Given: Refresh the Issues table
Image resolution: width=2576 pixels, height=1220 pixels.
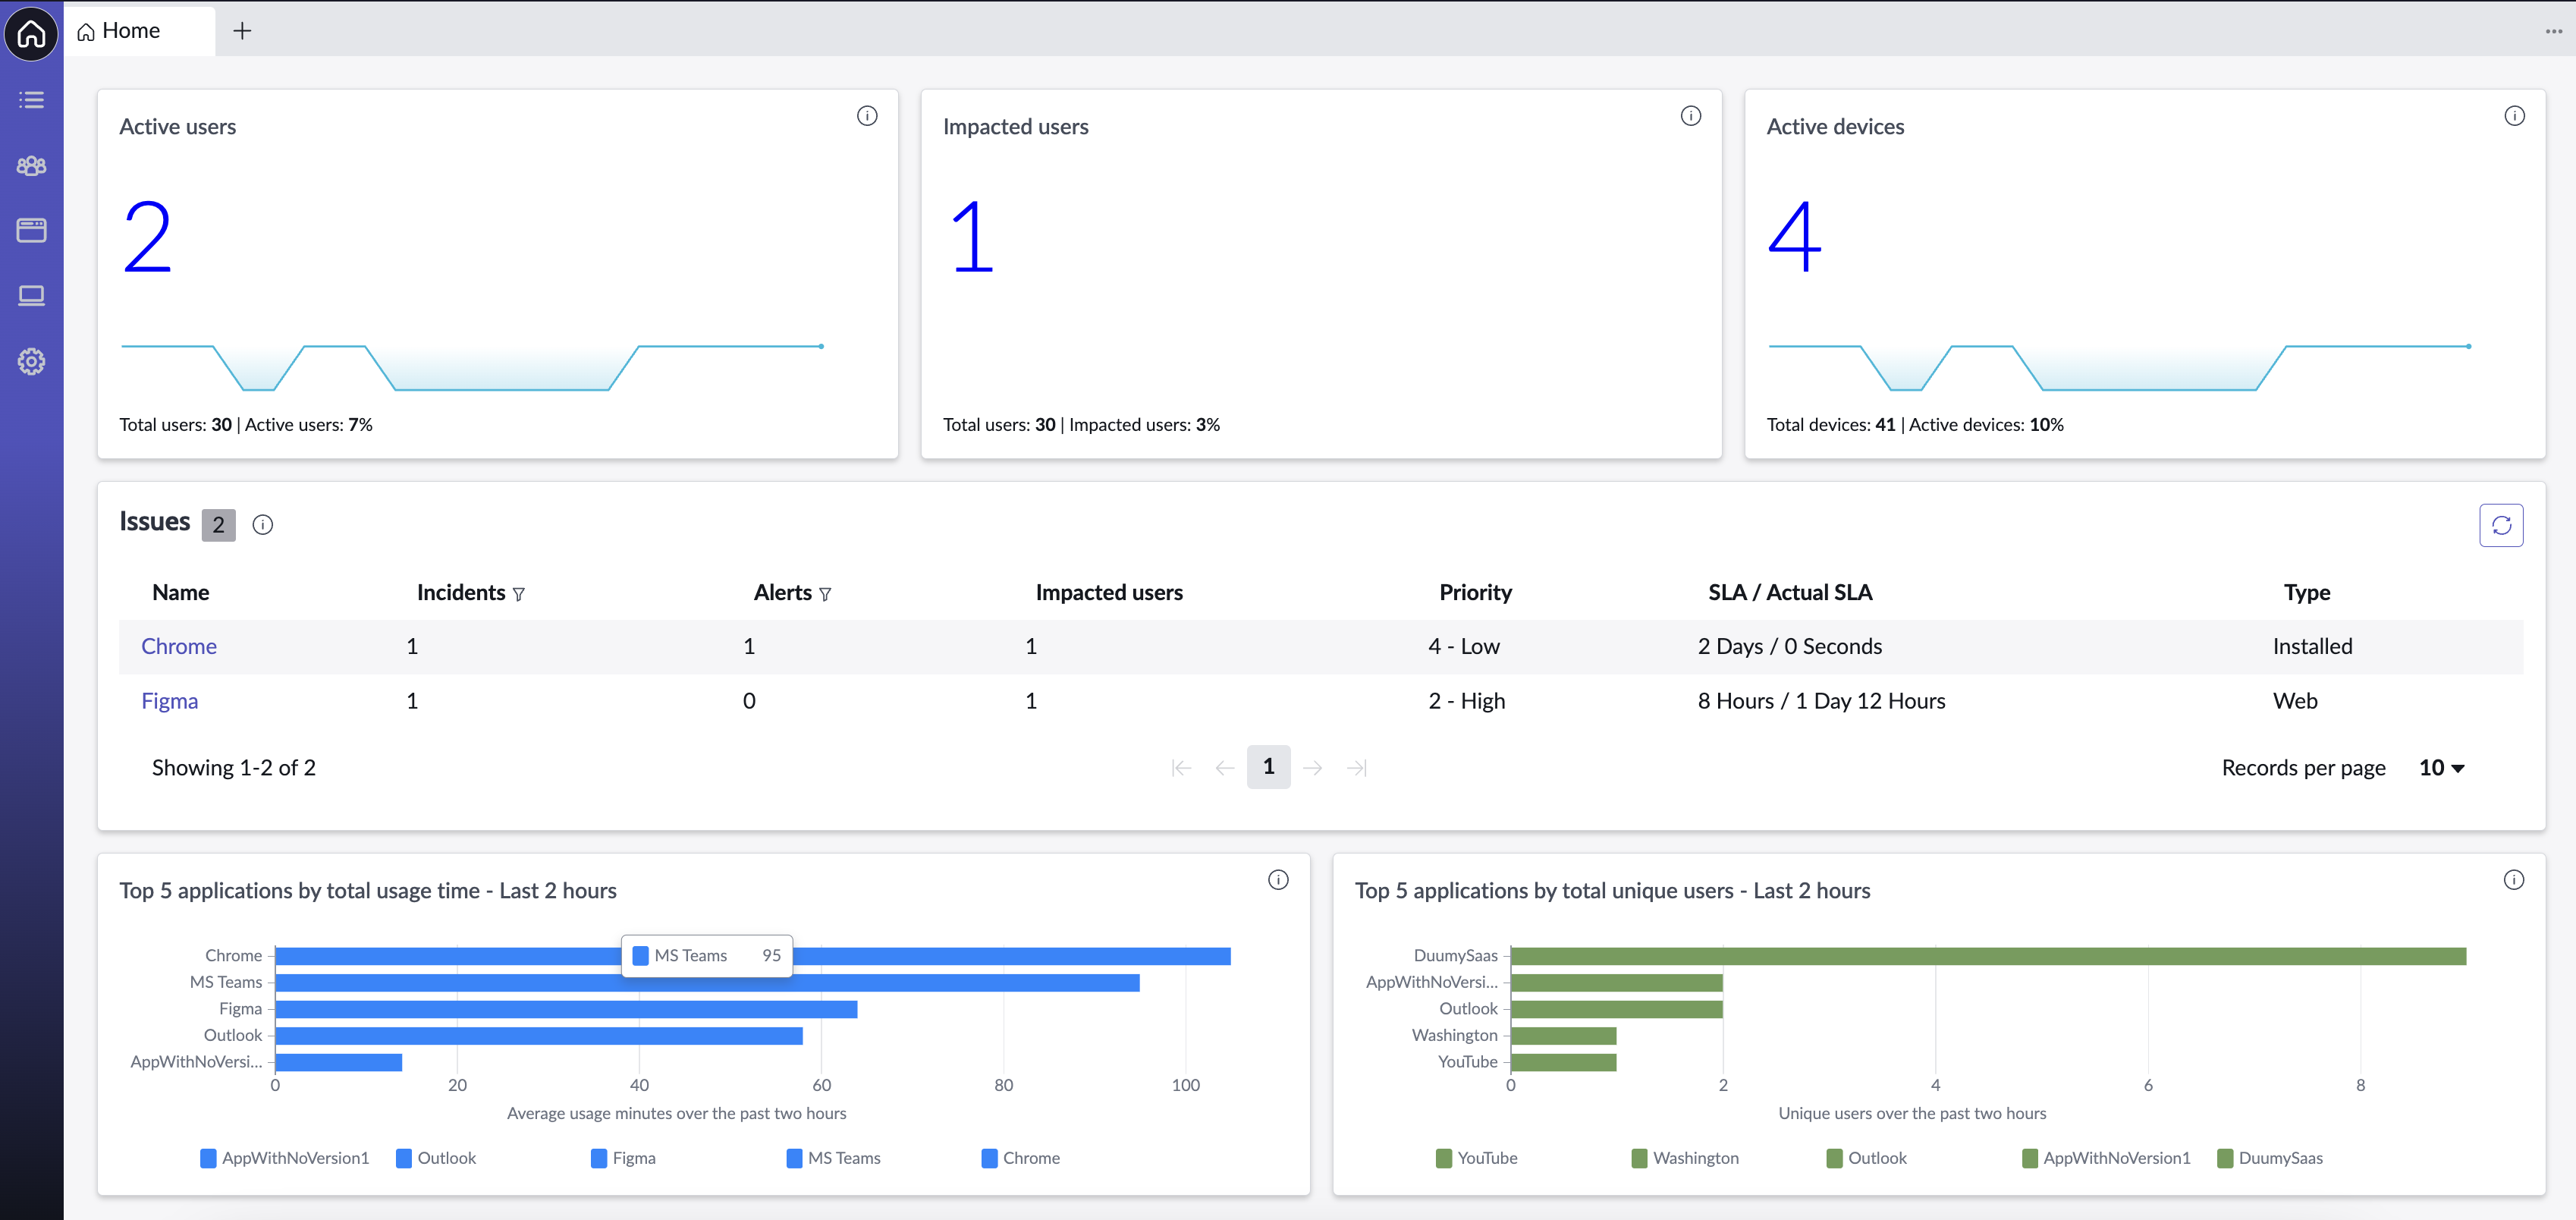Looking at the screenshot, I should 2501,525.
